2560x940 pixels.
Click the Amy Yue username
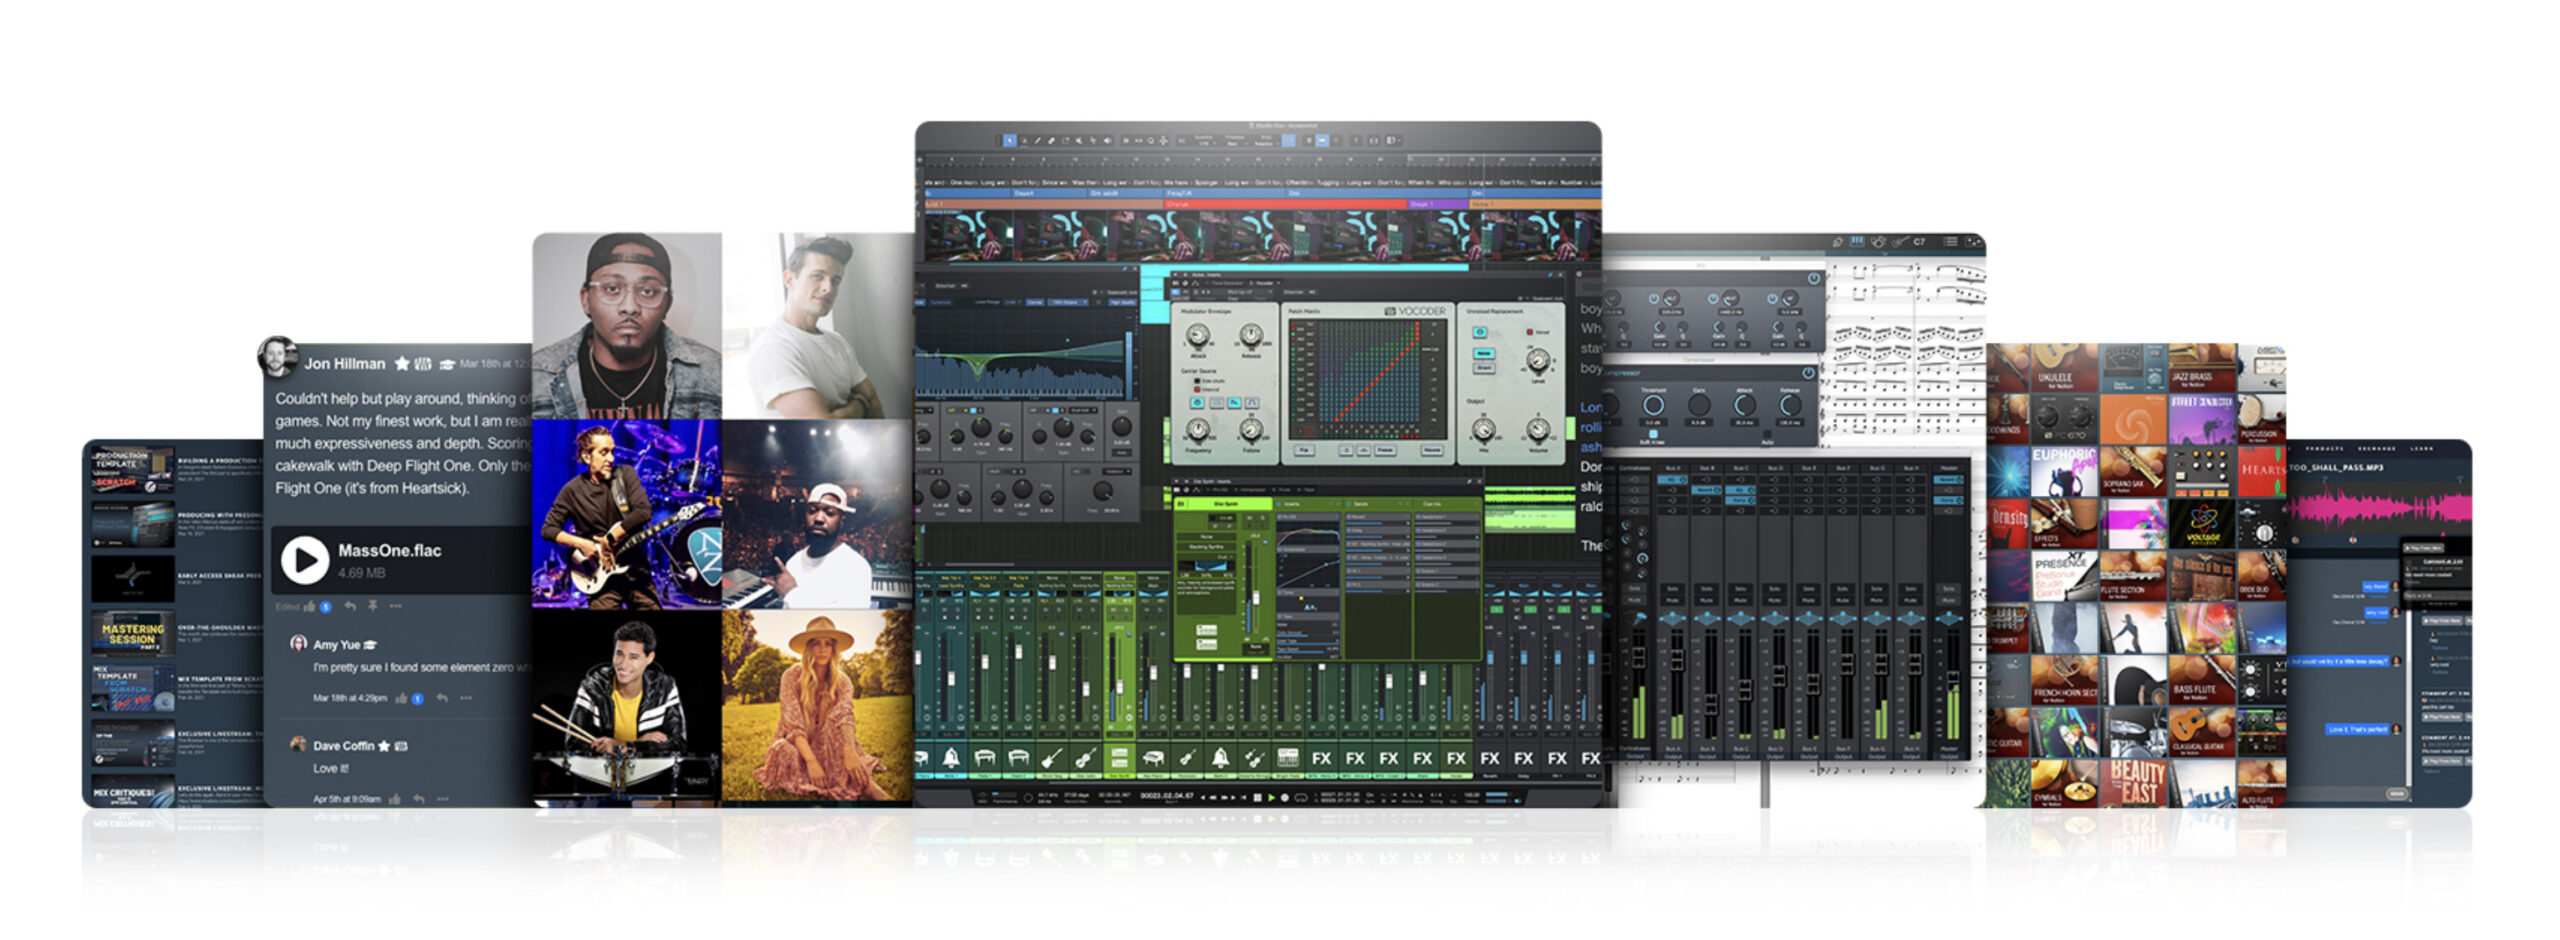[x=336, y=645]
